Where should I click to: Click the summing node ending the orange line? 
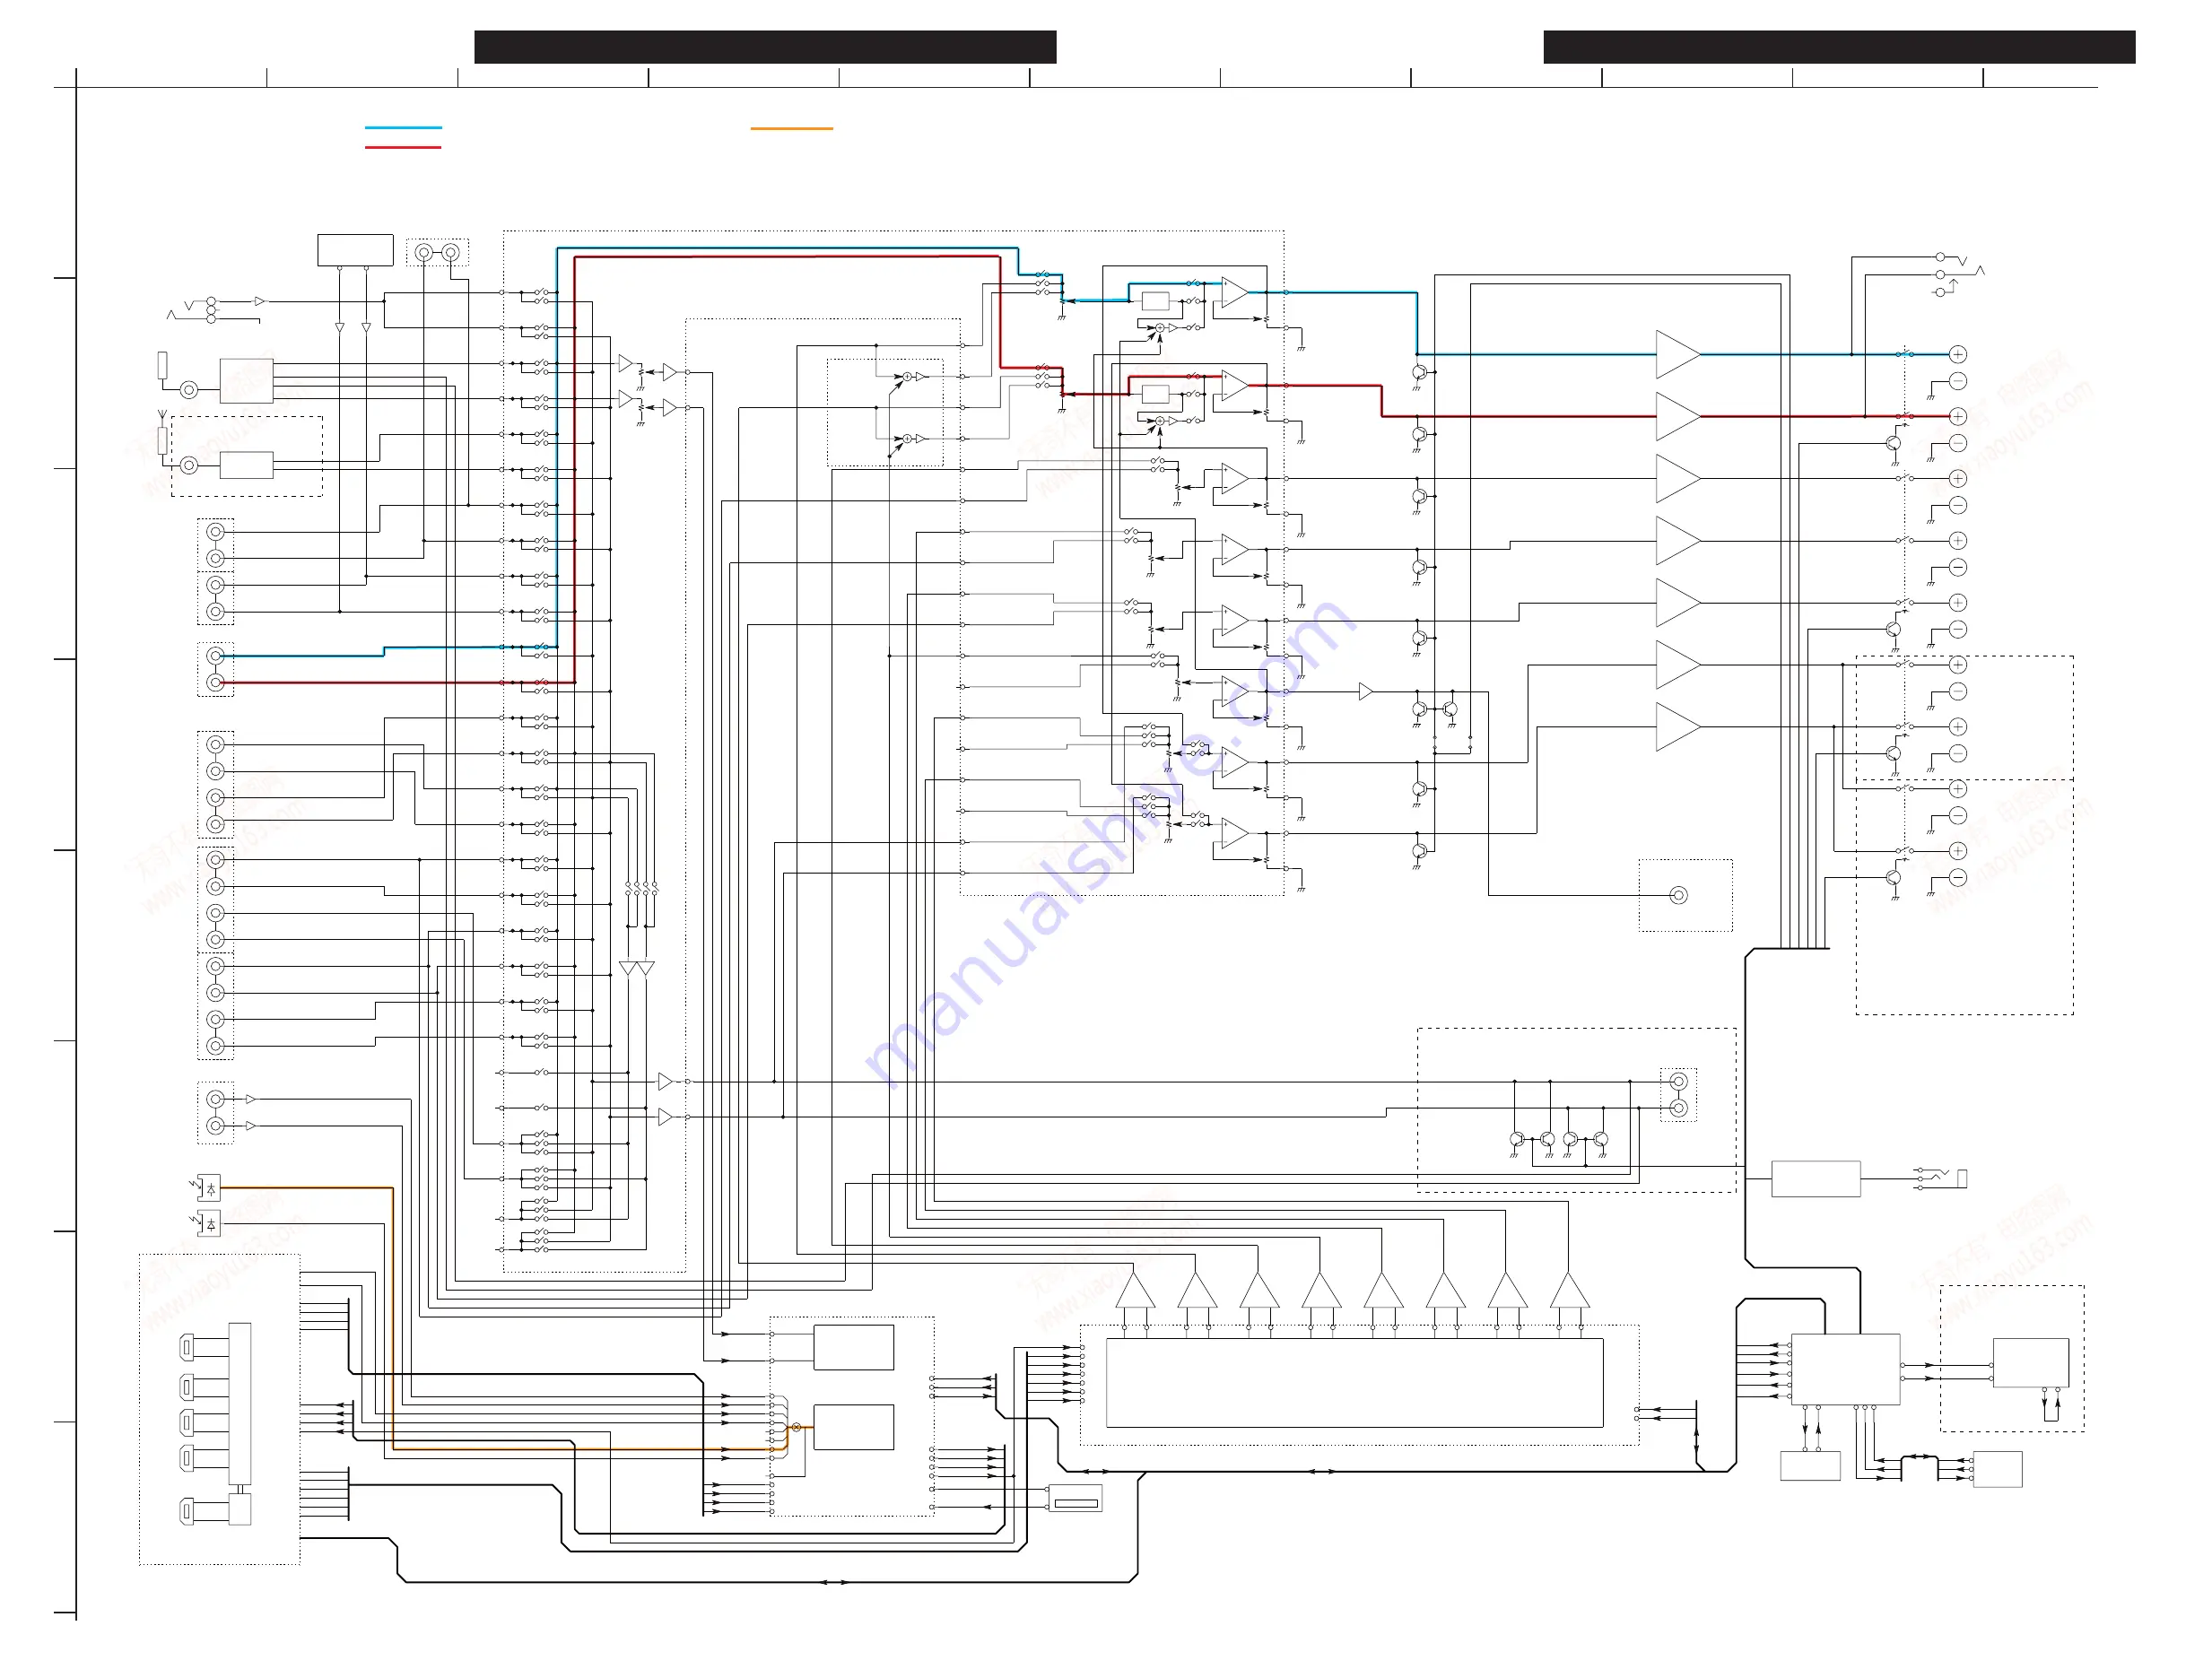pyautogui.click(x=796, y=1427)
